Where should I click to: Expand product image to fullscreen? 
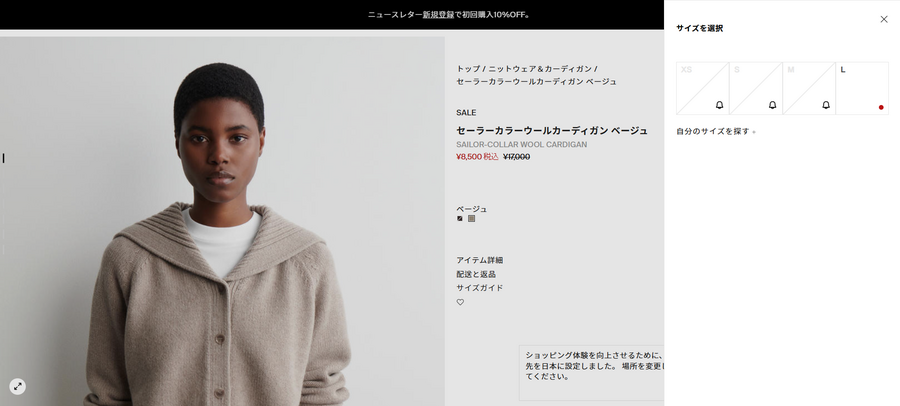coord(18,386)
